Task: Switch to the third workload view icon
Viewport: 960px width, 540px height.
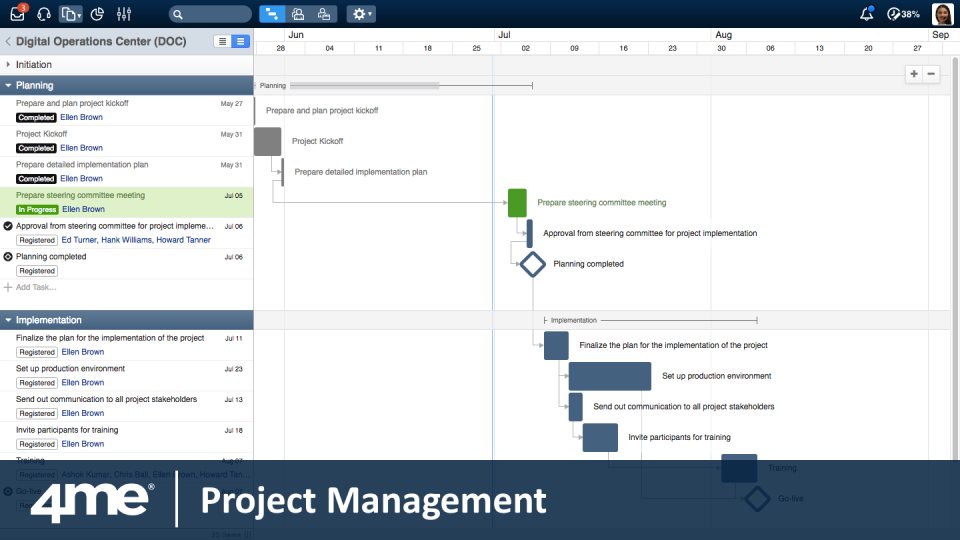Action: pyautogui.click(x=324, y=14)
